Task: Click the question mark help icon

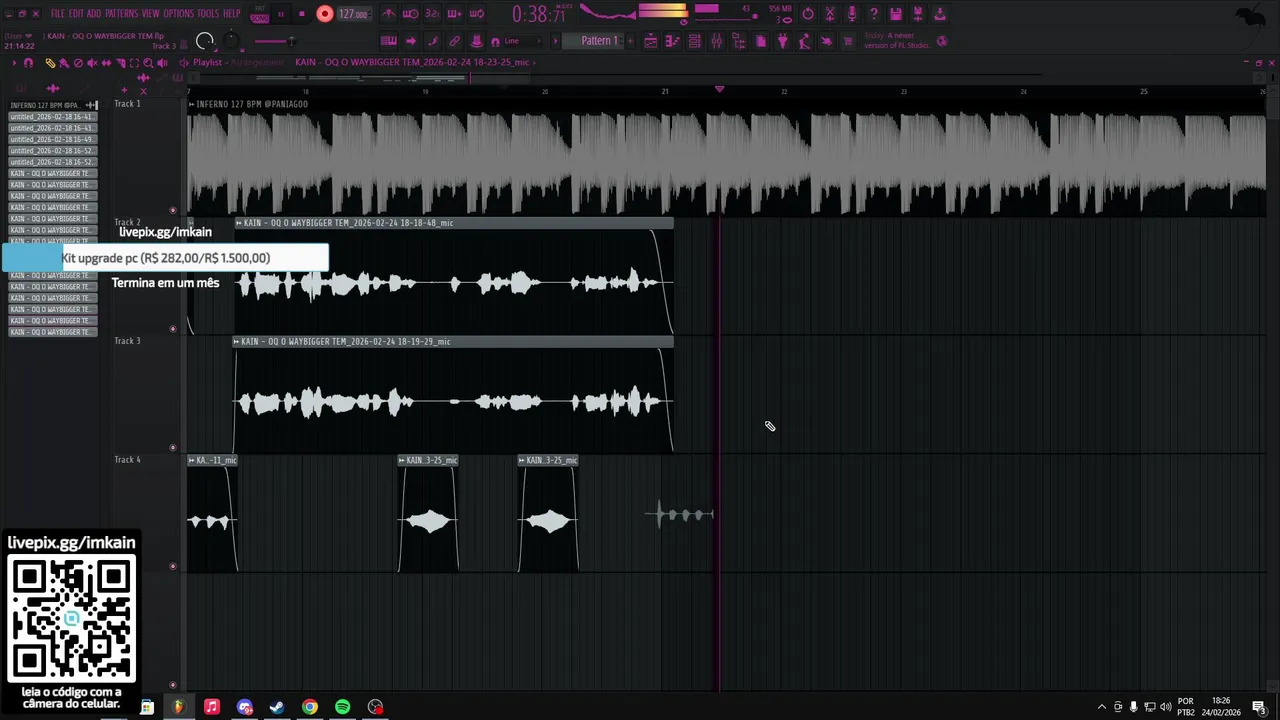Action: tap(874, 14)
